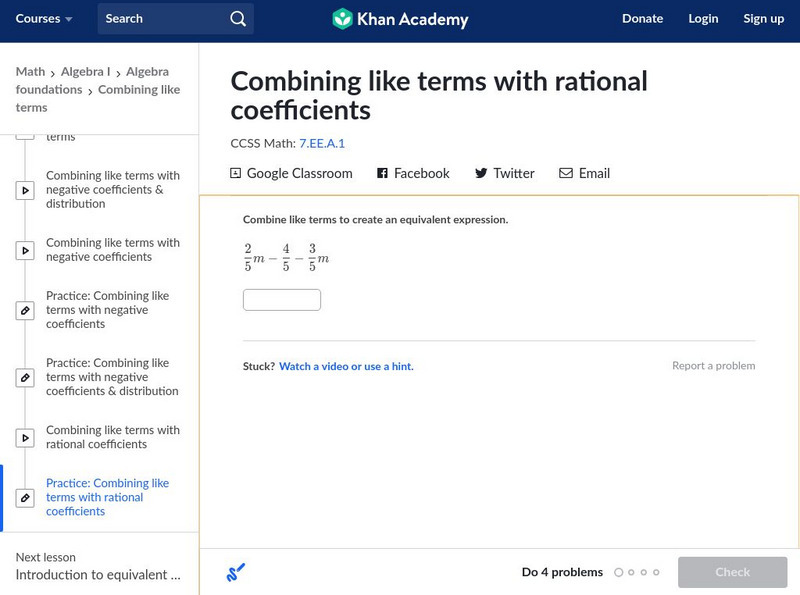Viewport: 800px width, 595px height.
Task: Open Practice: Combining like terms with rational coefficients
Action: coord(107,497)
